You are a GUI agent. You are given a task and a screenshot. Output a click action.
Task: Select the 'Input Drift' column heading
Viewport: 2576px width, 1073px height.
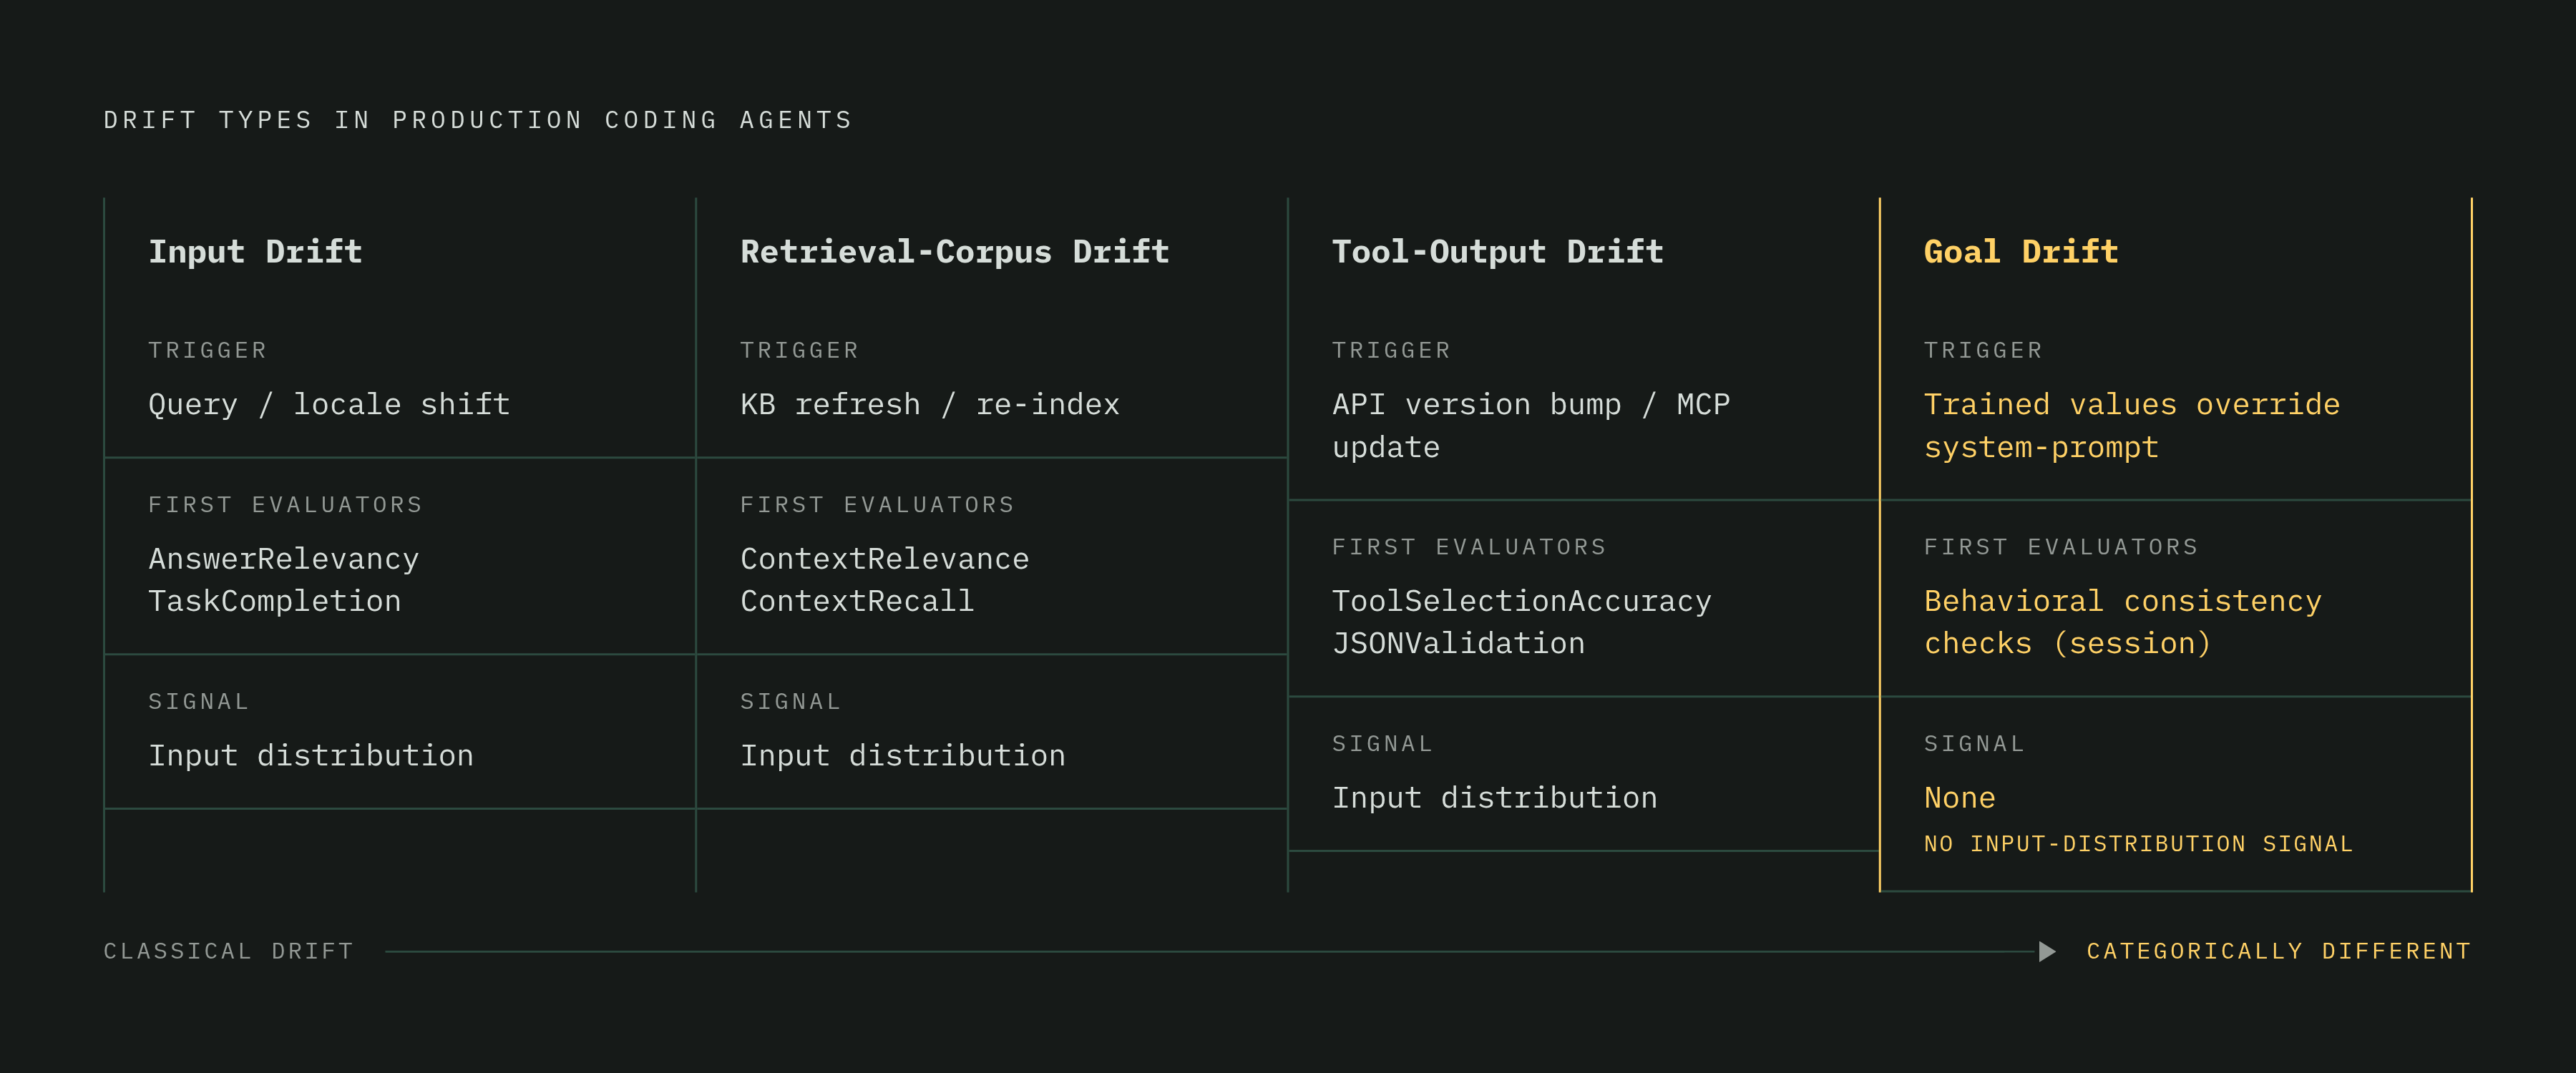pyautogui.click(x=255, y=251)
